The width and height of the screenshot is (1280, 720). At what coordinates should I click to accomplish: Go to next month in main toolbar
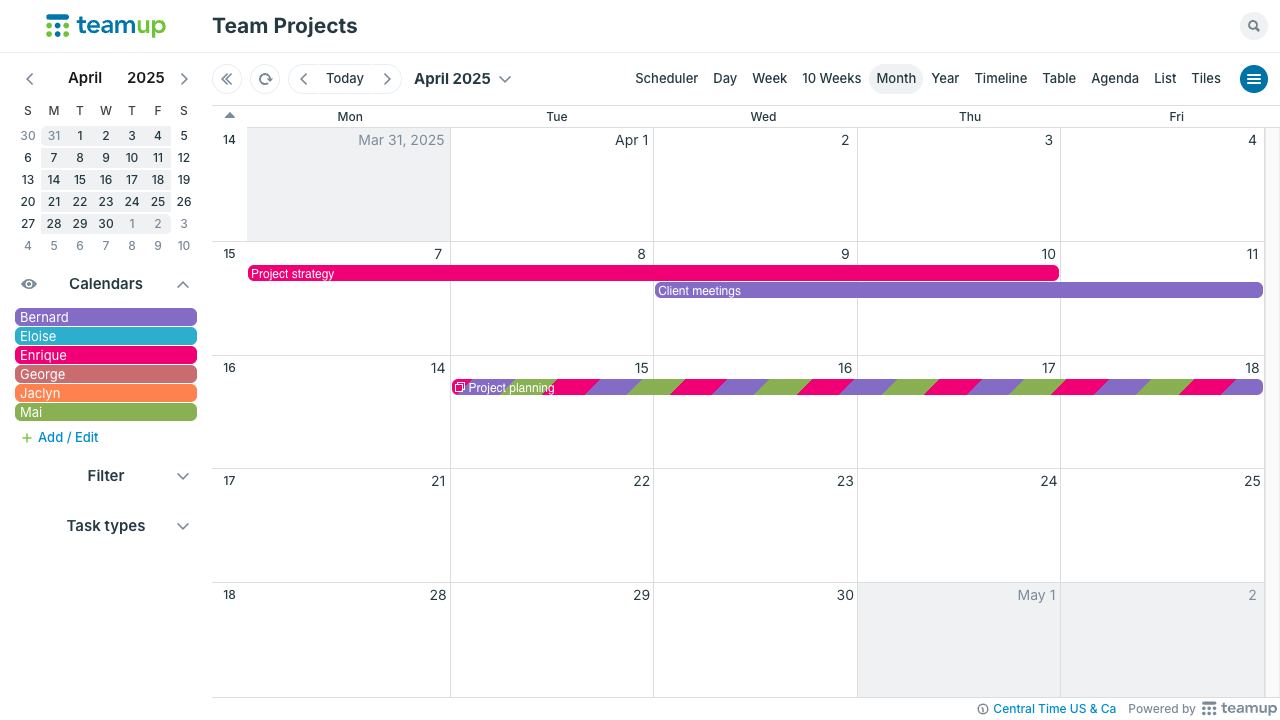click(387, 79)
